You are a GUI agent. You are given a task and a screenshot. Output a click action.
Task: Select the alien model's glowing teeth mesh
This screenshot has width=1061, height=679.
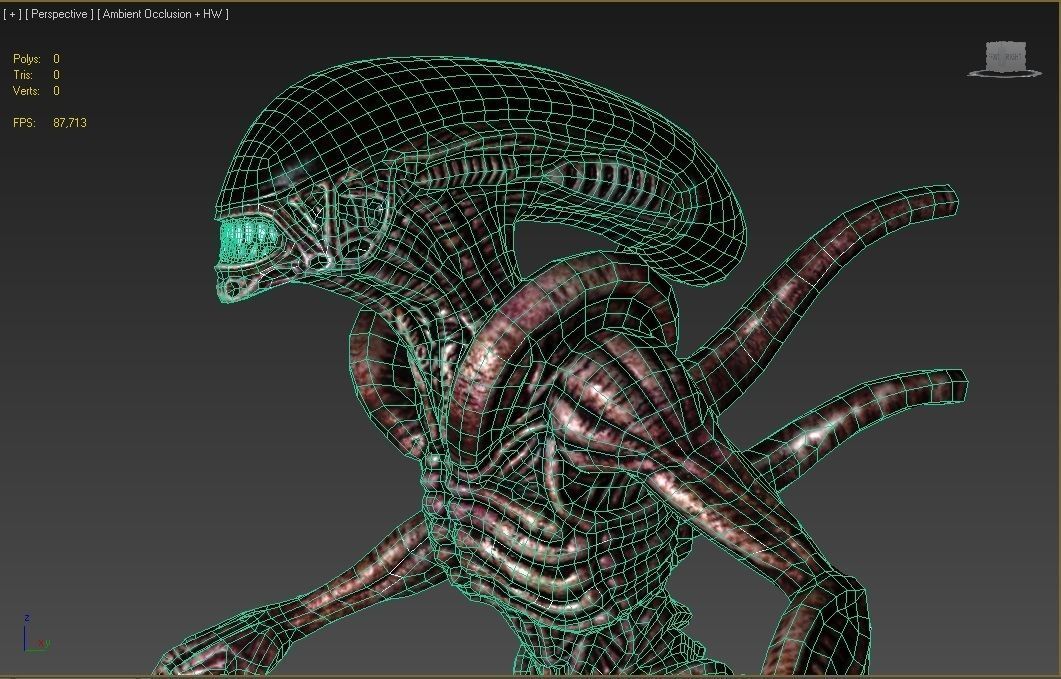click(x=248, y=239)
